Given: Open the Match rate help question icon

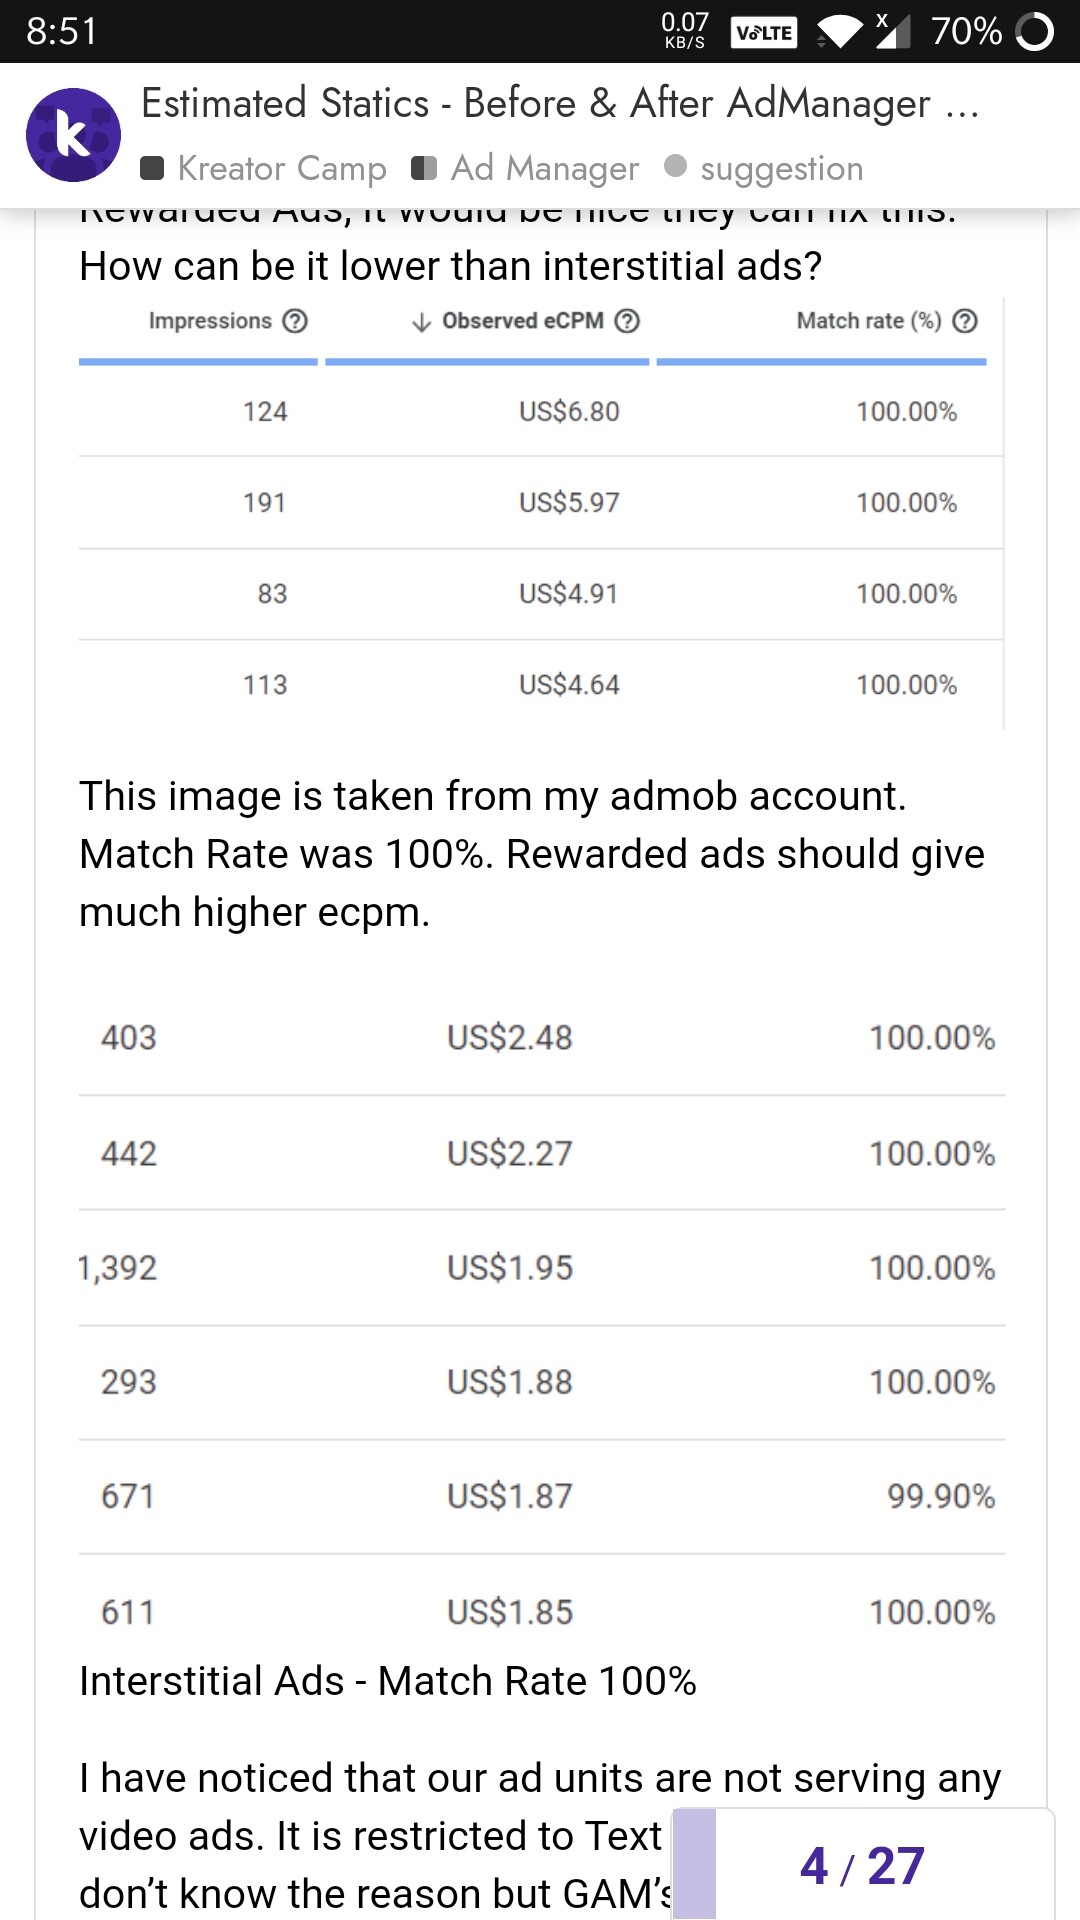Looking at the screenshot, I should click(x=965, y=321).
